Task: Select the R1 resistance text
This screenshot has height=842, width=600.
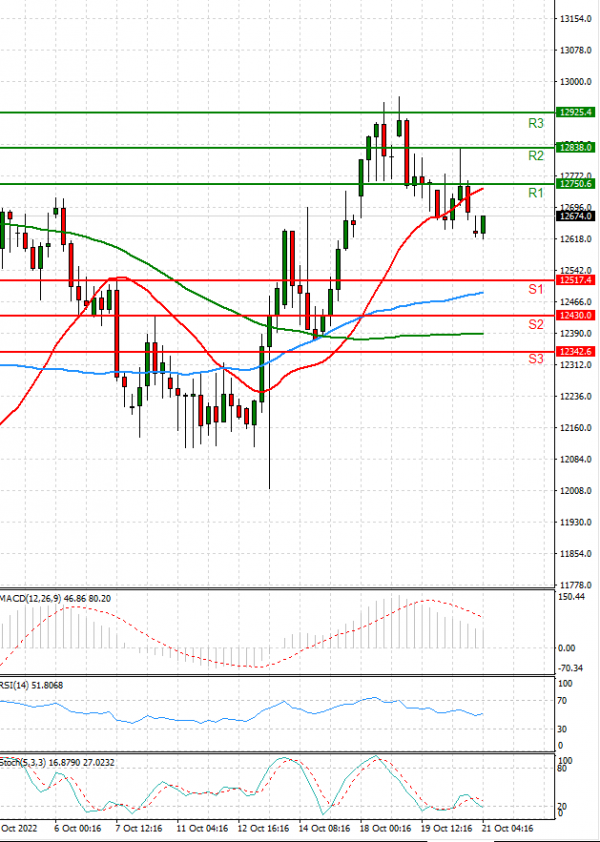Action: point(536,193)
